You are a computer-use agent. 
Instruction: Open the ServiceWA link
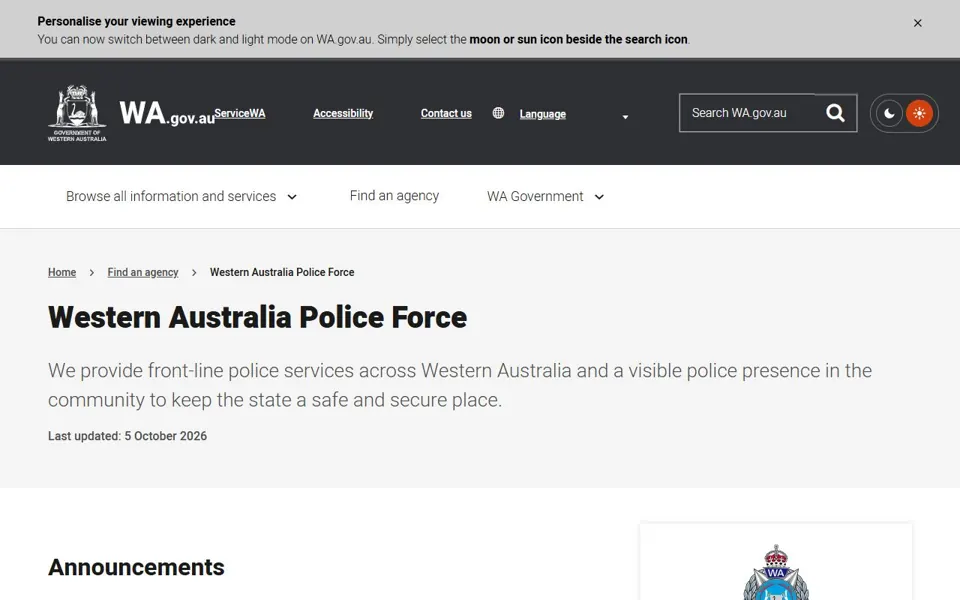tap(239, 113)
